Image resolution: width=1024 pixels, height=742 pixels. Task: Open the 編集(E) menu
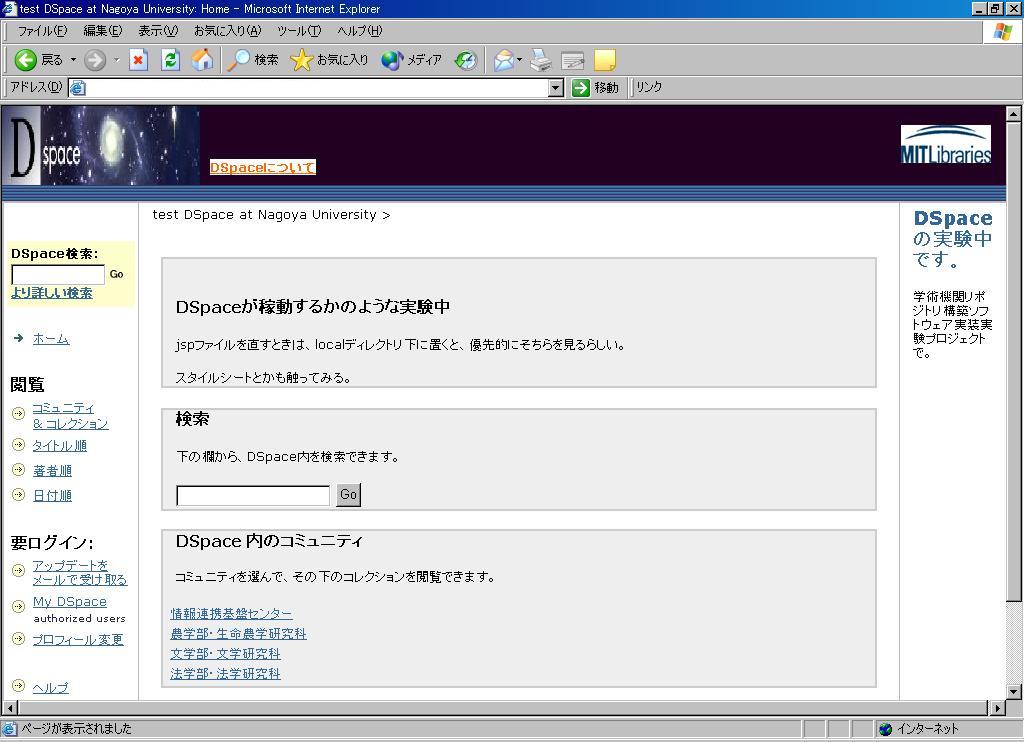coord(103,31)
